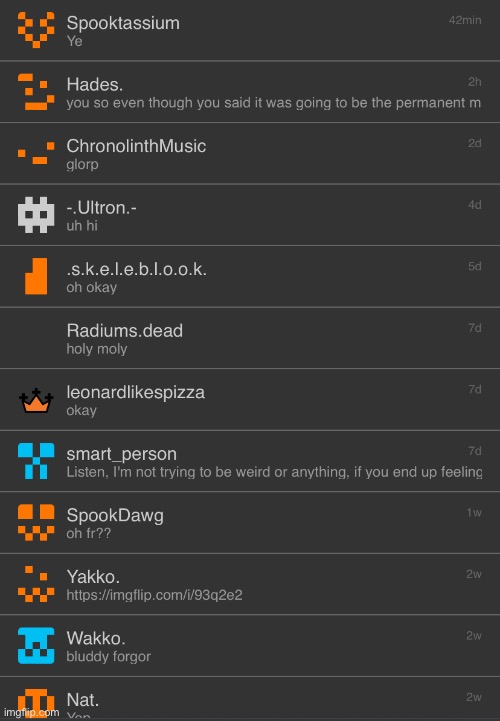
Task: Click smart_person's blue pixel avatar
Action: coord(36,461)
